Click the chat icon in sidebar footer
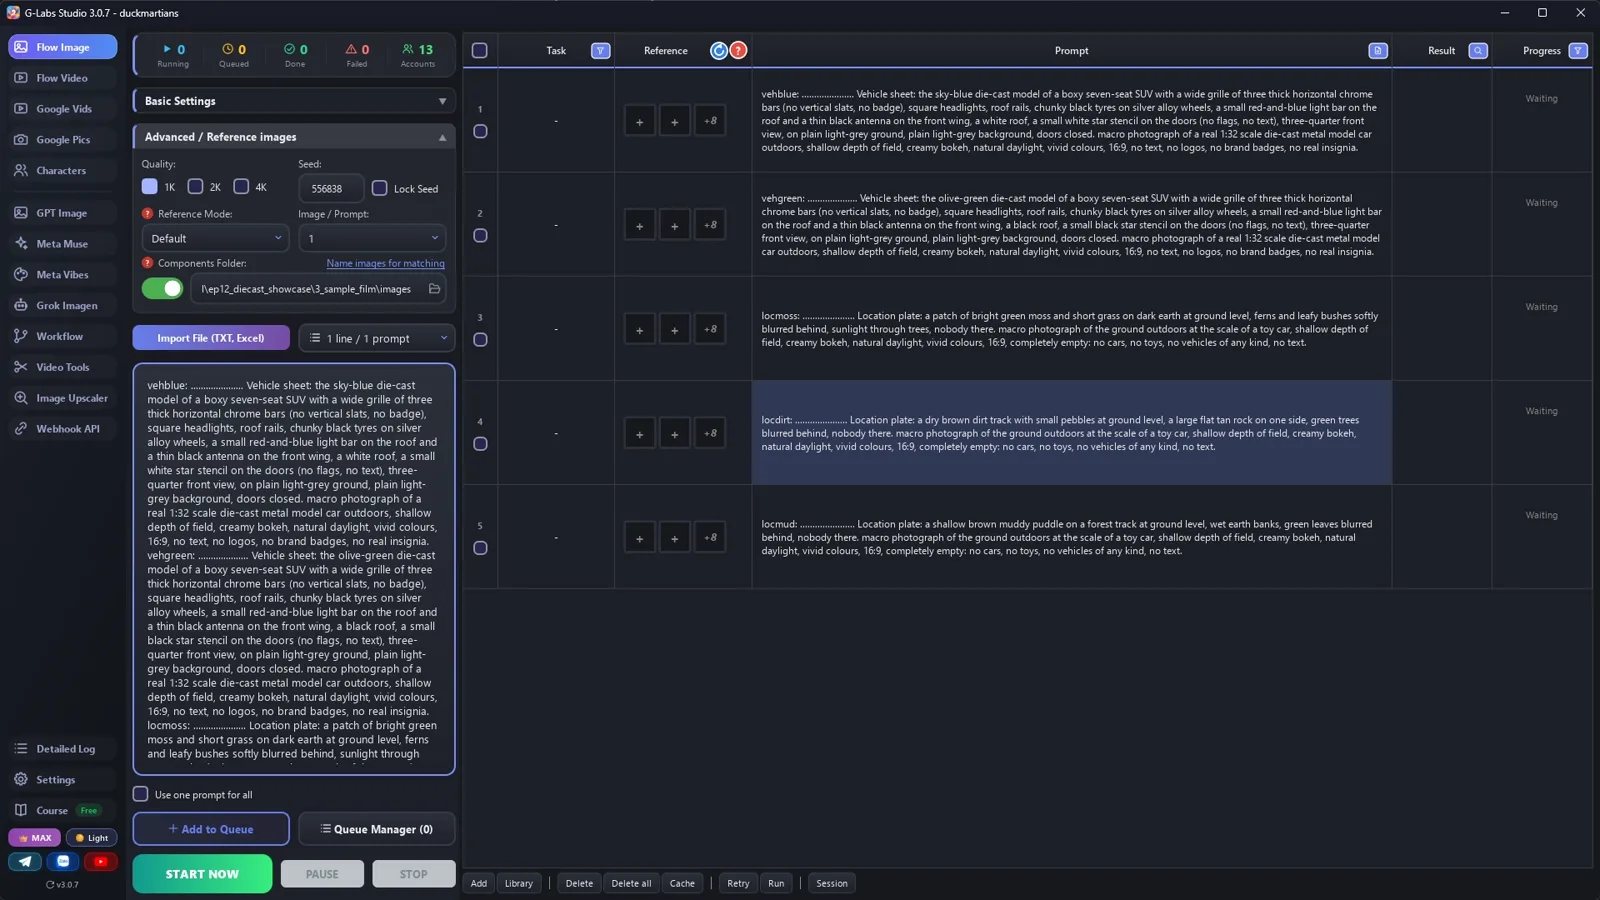The height and width of the screenshot is (900, 1600). point(63,861)
